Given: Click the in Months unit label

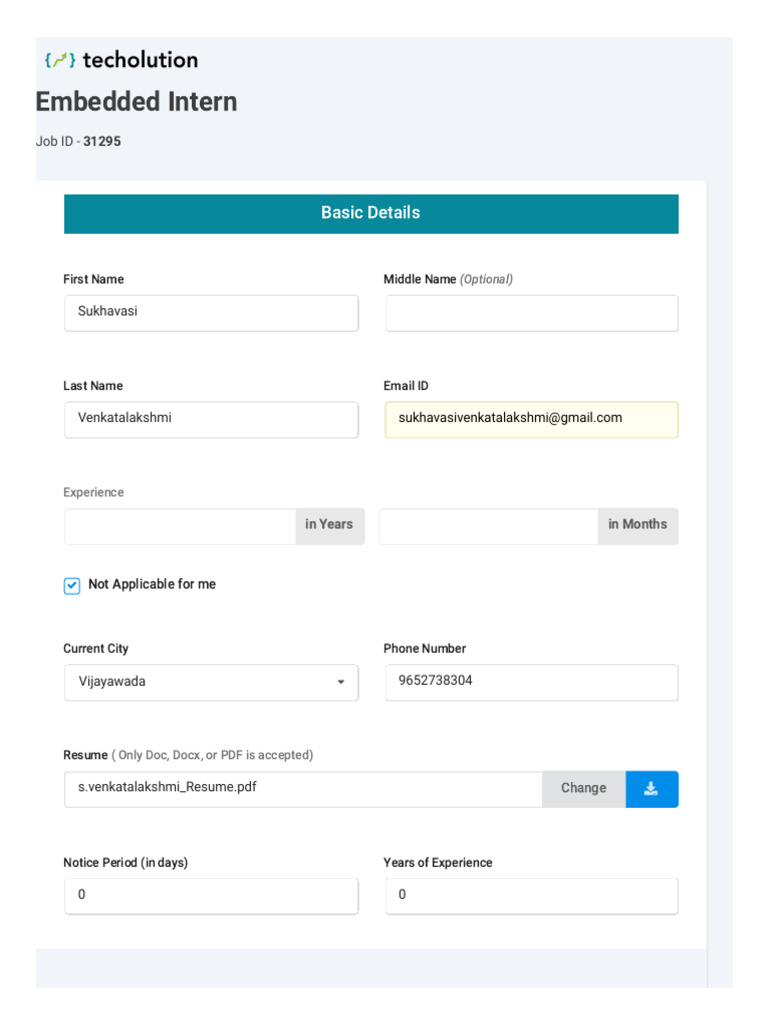Looking at the screenshot, I should [637, 526].
